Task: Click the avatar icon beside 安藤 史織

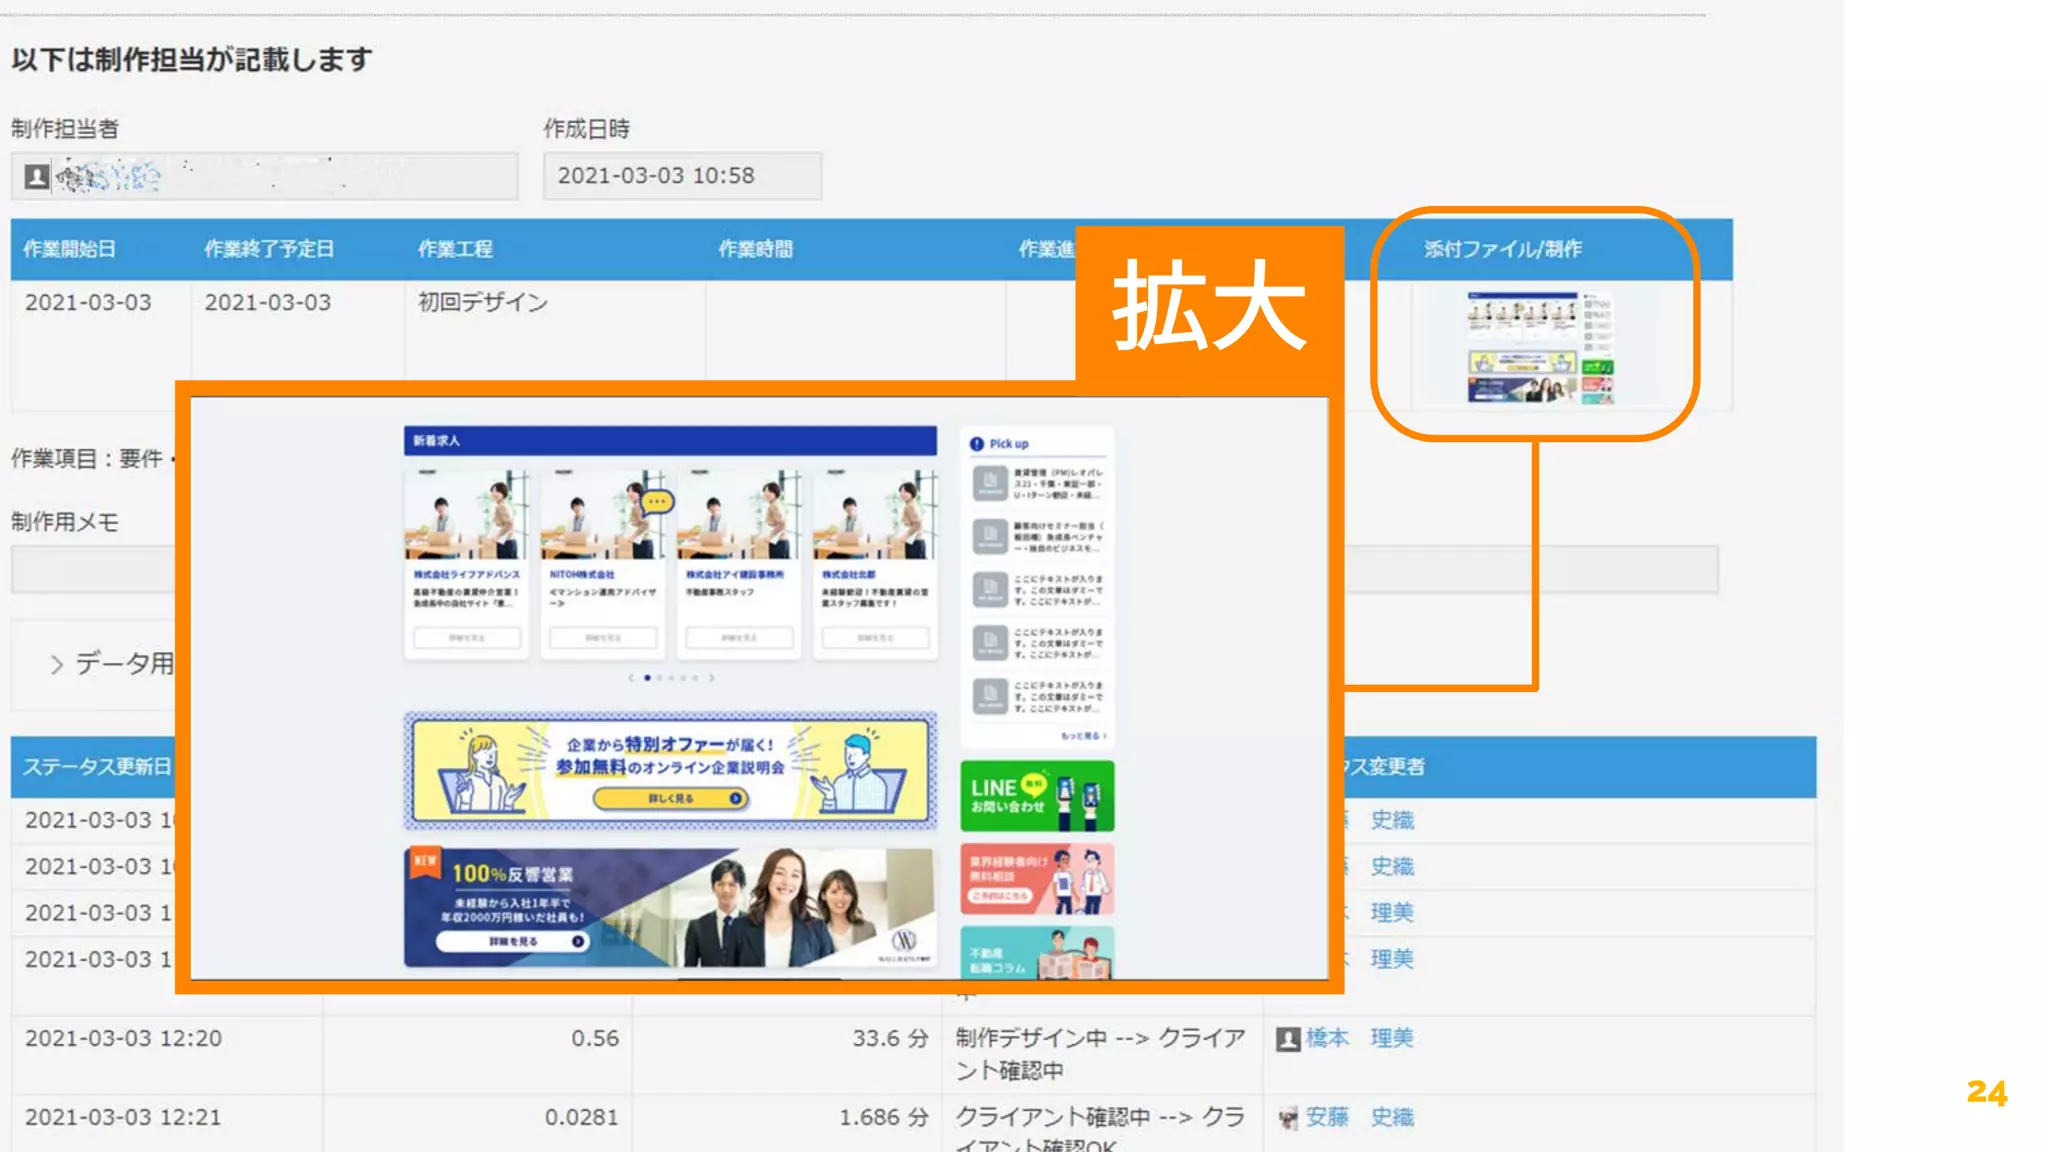Action: coord(1288,1118)
